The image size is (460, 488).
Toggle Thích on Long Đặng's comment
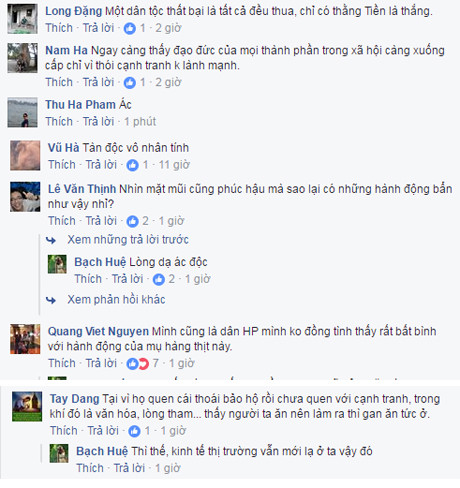(x=59, y=28)
